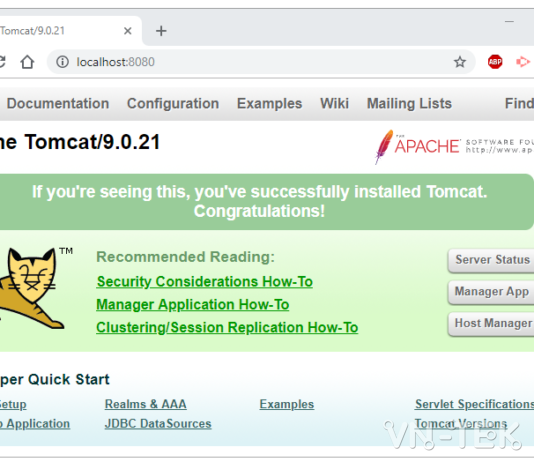Open the AdBlock Plus extension icon
The height and width of the screenshot is (462, 534).
[x=495, y=62]
